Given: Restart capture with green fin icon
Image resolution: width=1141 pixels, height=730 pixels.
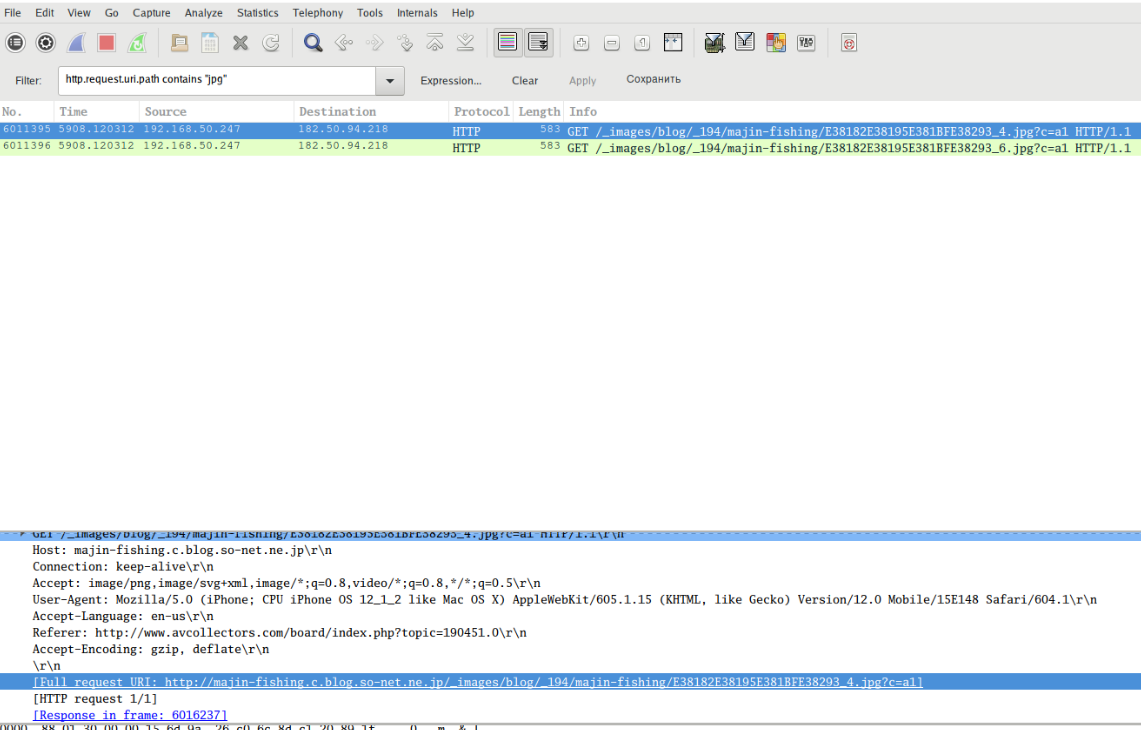Looking at the screenshot, I should 137,43.
